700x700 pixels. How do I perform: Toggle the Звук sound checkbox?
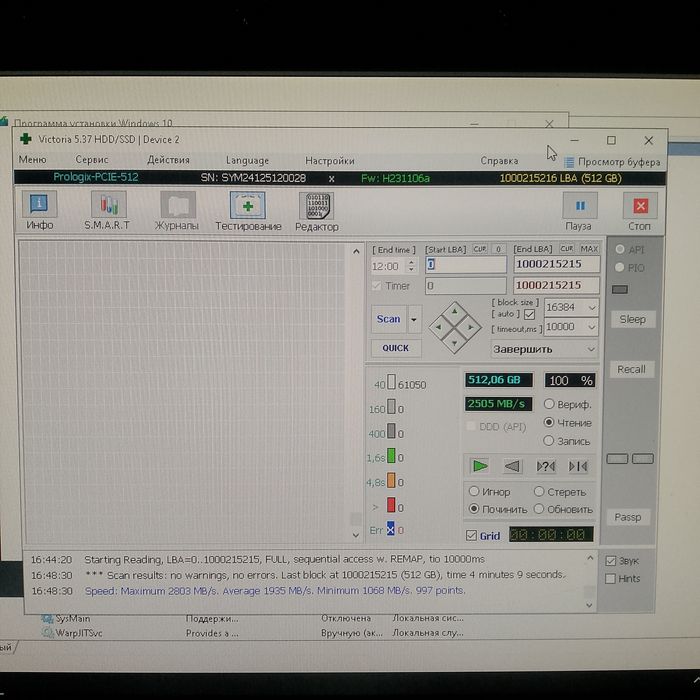pos(610,561)
